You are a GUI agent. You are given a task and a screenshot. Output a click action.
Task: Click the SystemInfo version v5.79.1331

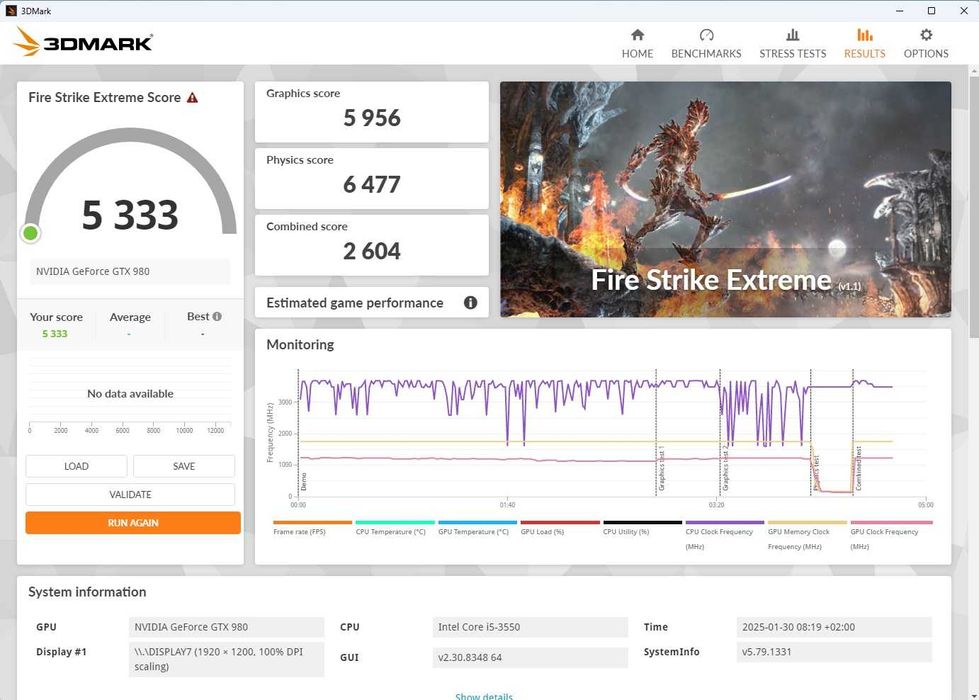pos(834,652)
